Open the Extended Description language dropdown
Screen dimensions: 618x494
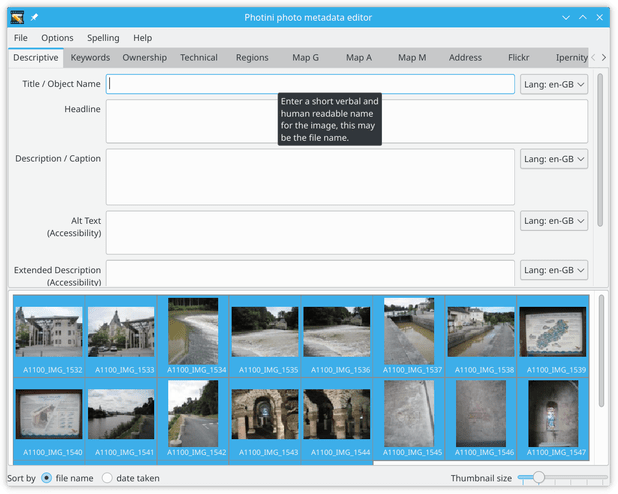click(554, 270)
